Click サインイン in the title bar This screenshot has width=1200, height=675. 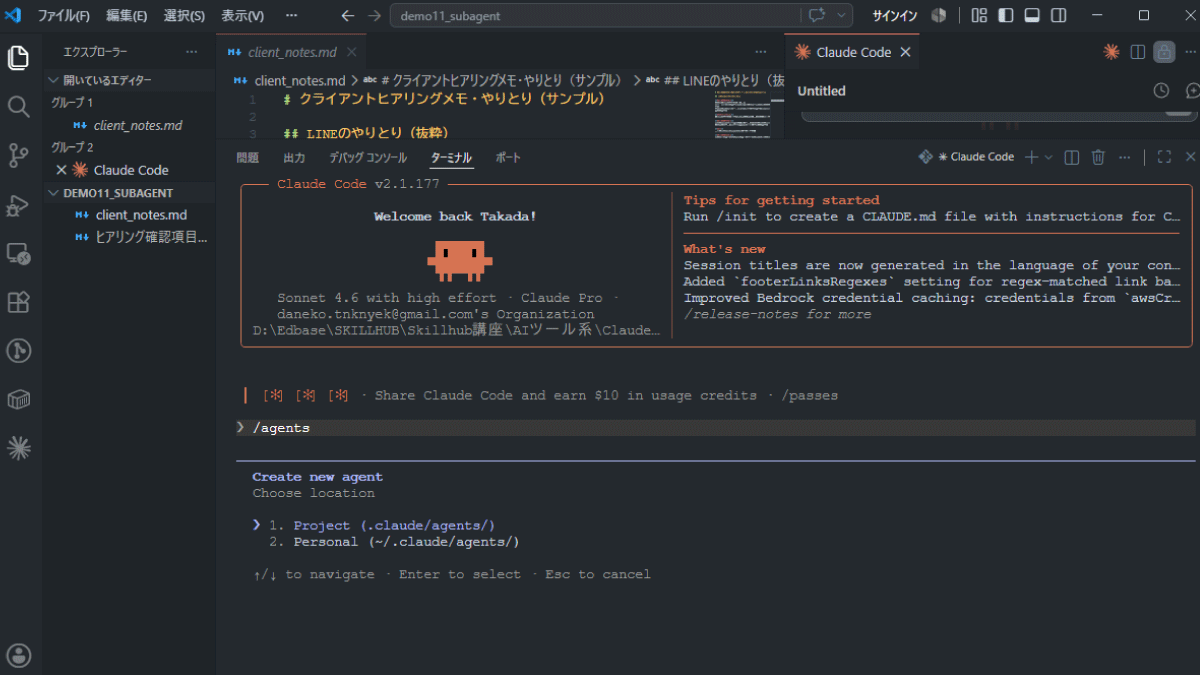[894, 16]
